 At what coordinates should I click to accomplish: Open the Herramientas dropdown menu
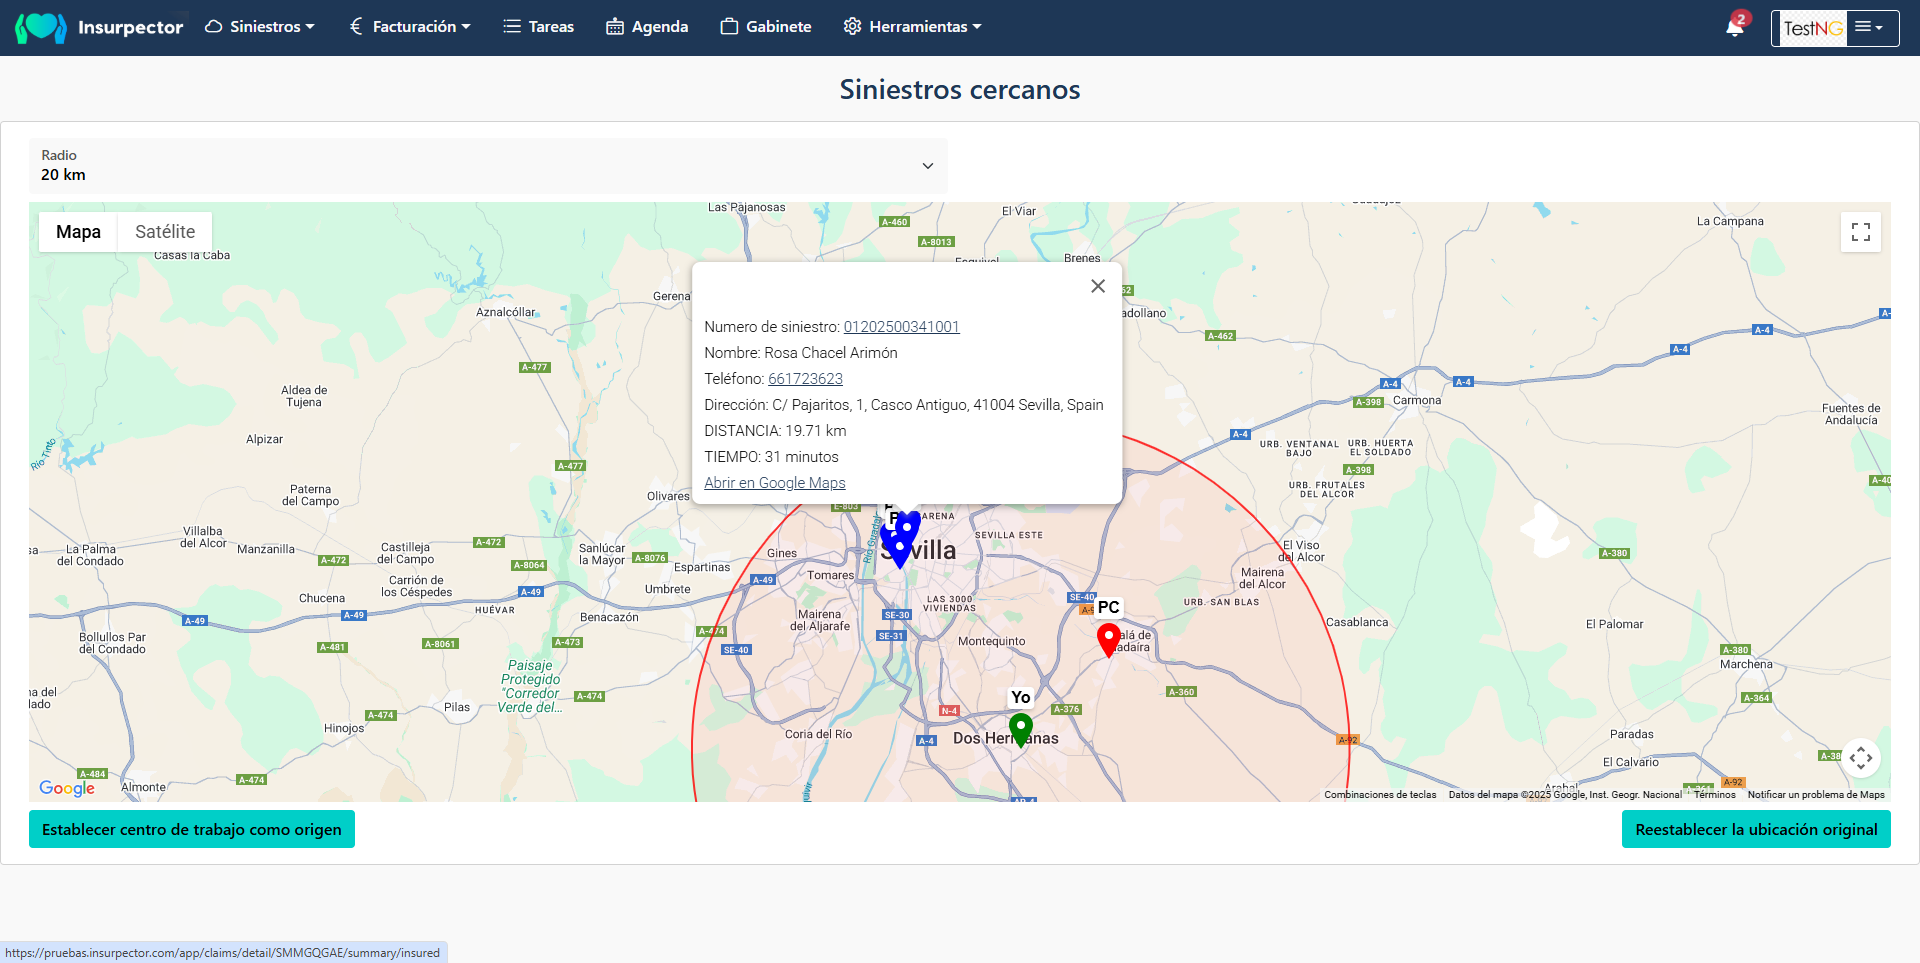[912, 27]
